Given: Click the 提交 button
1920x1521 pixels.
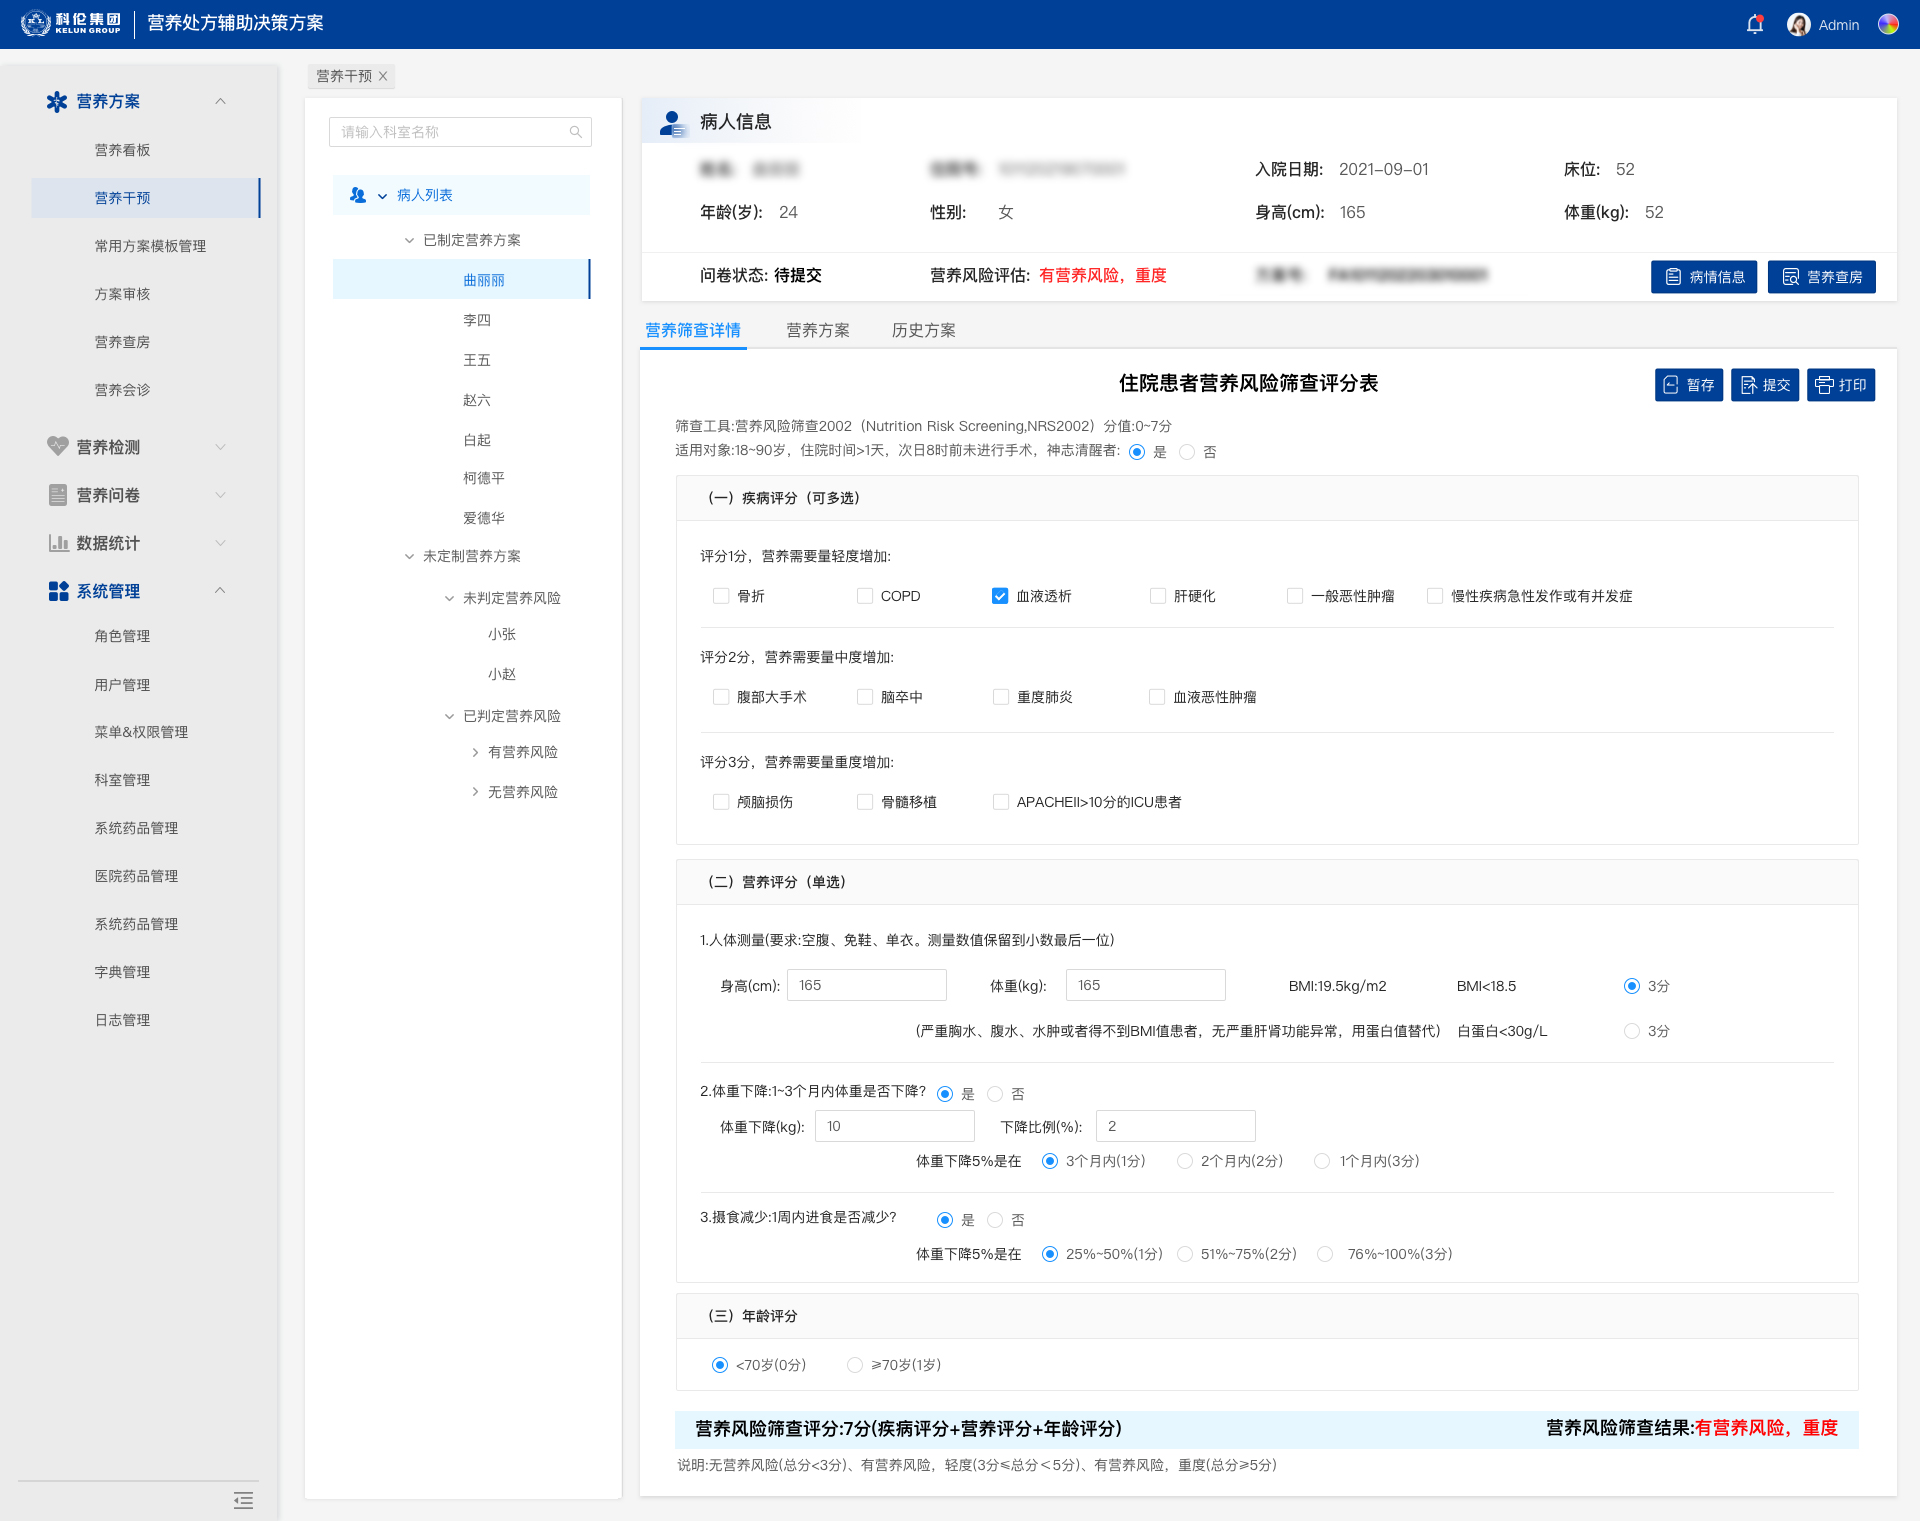Looking at the screenshot, I should (x=1765, y=385).
